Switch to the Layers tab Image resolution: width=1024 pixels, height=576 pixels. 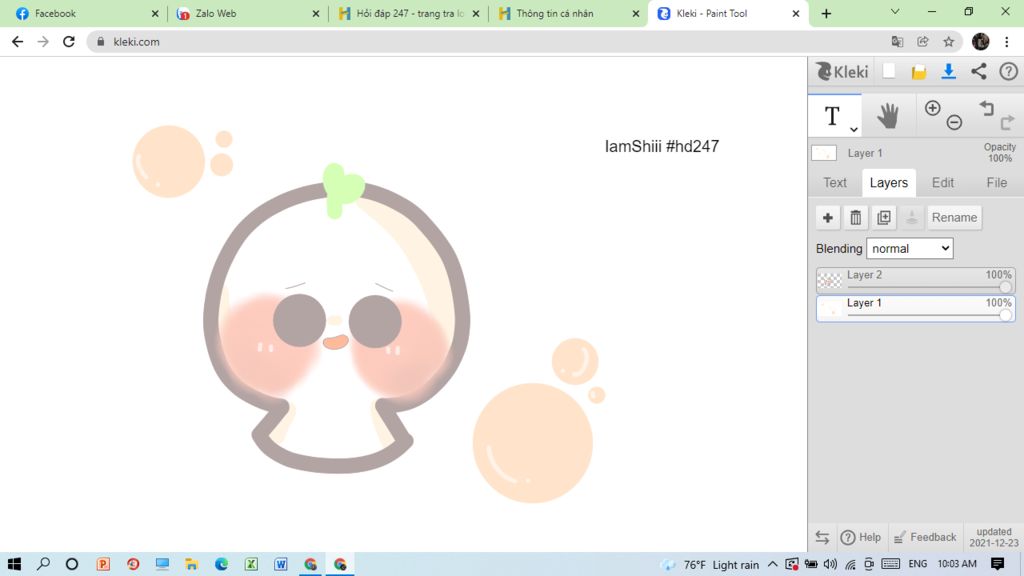(x=888, y=183)
